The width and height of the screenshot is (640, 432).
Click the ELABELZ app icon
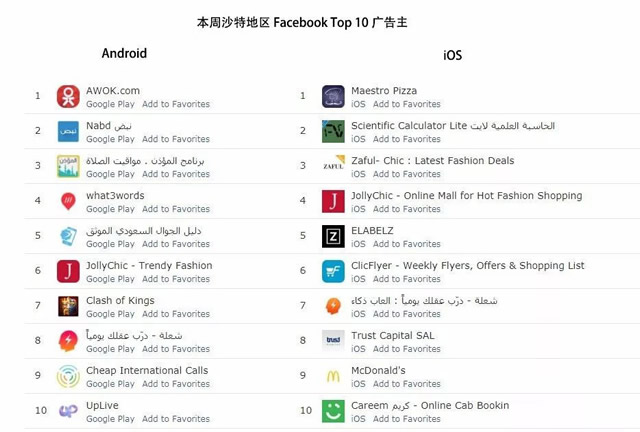(333, 237)
